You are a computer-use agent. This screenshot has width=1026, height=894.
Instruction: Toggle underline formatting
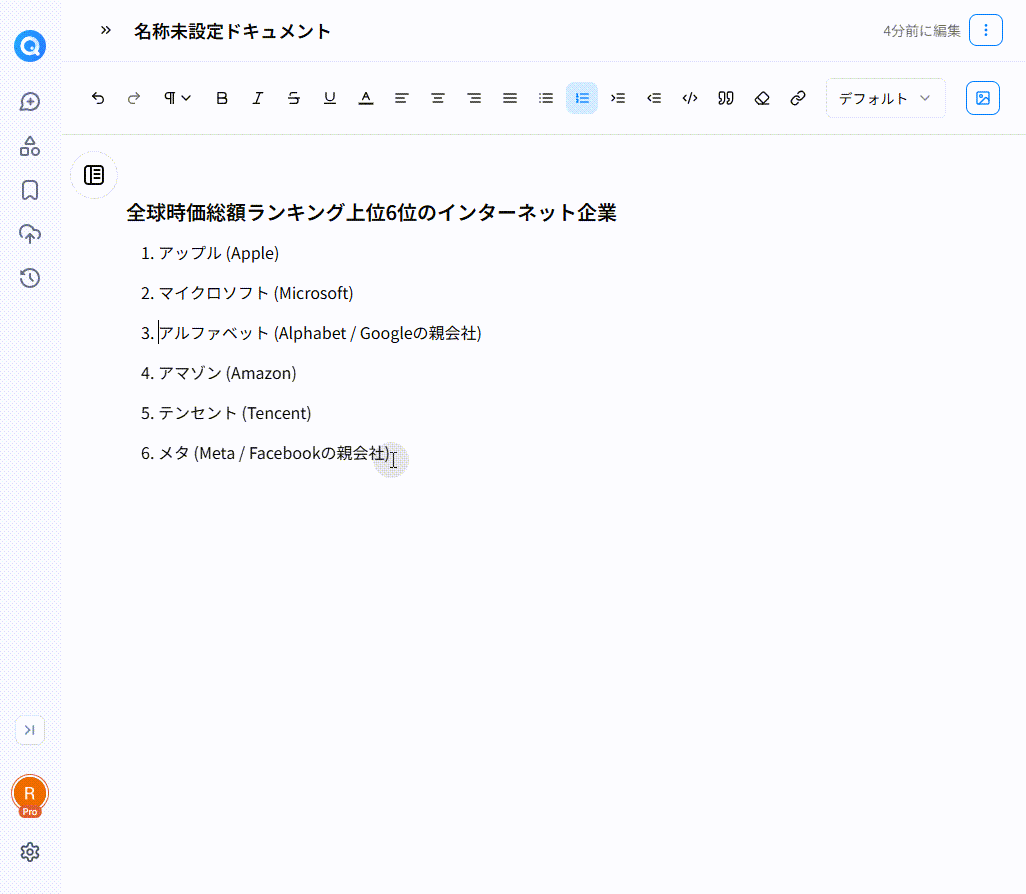330,98
